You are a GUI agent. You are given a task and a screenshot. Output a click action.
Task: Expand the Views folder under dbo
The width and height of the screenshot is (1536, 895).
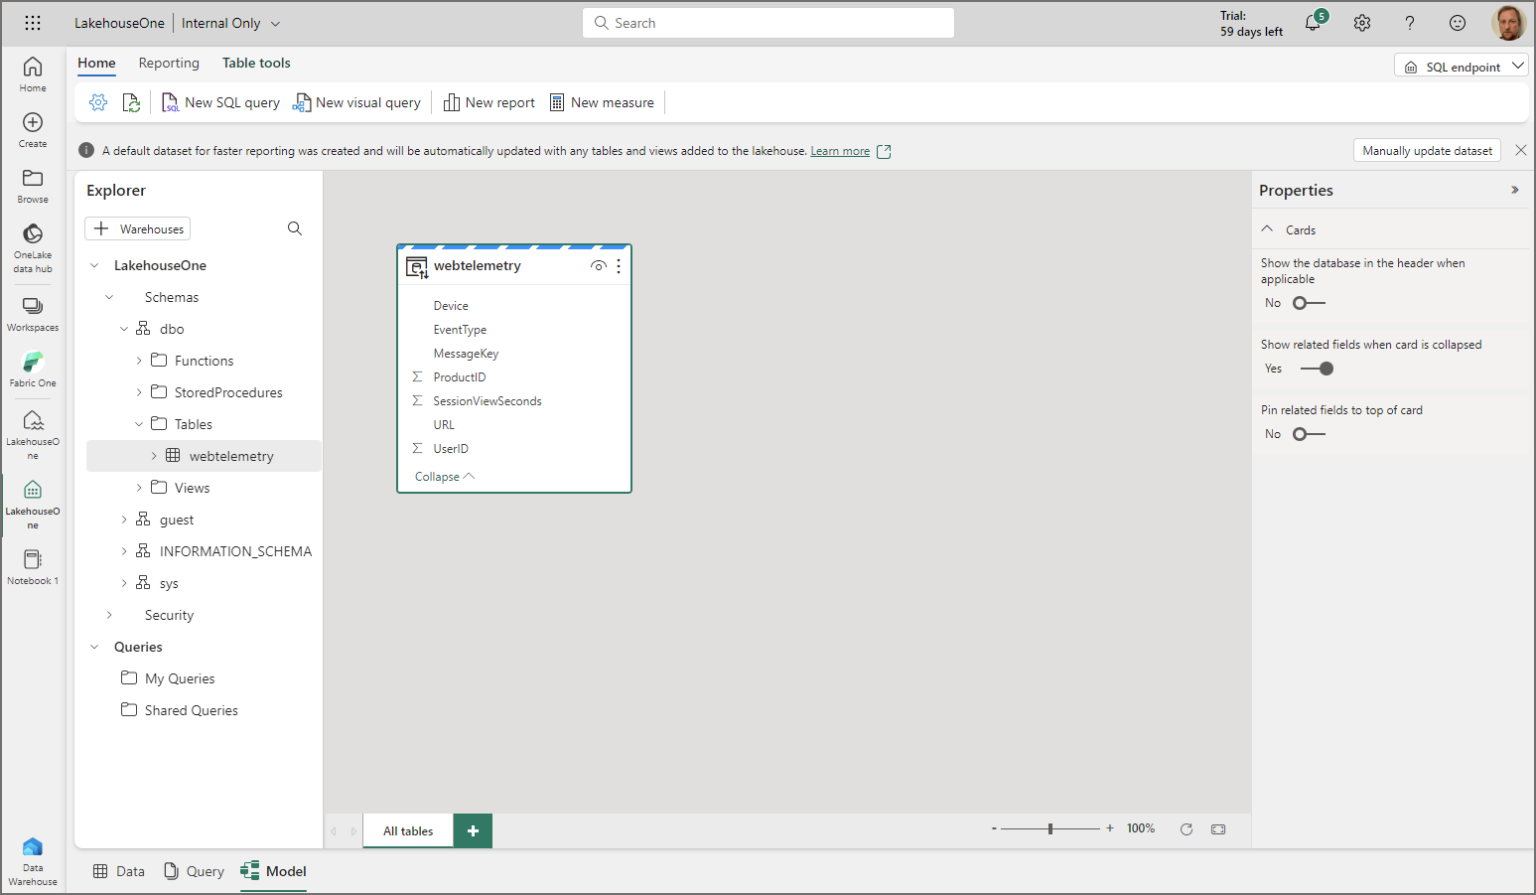(139, 487)
